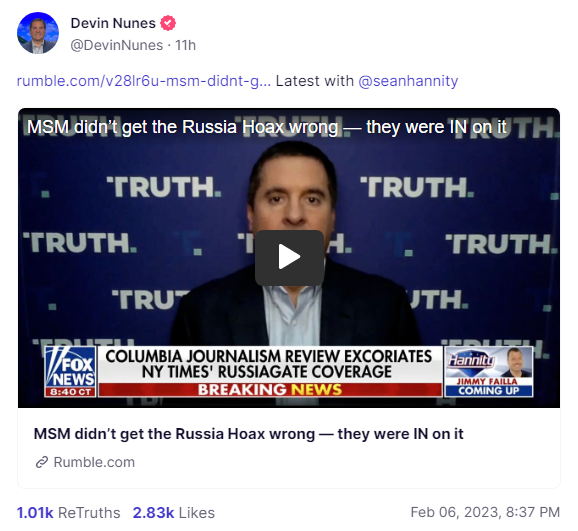Click the link chain icon beside Rumble.com
Screen dimensions: 578x531
point(42,462)
